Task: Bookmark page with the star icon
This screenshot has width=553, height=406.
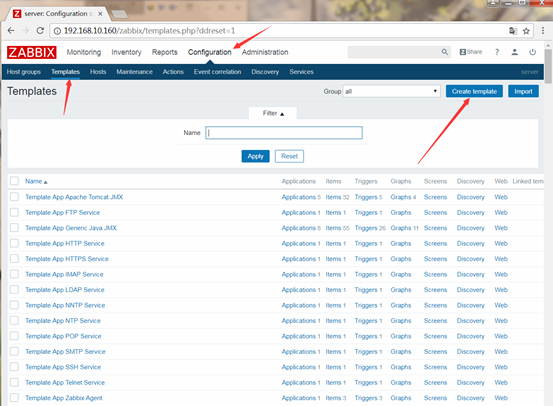Action: click(x=526, y=31)
